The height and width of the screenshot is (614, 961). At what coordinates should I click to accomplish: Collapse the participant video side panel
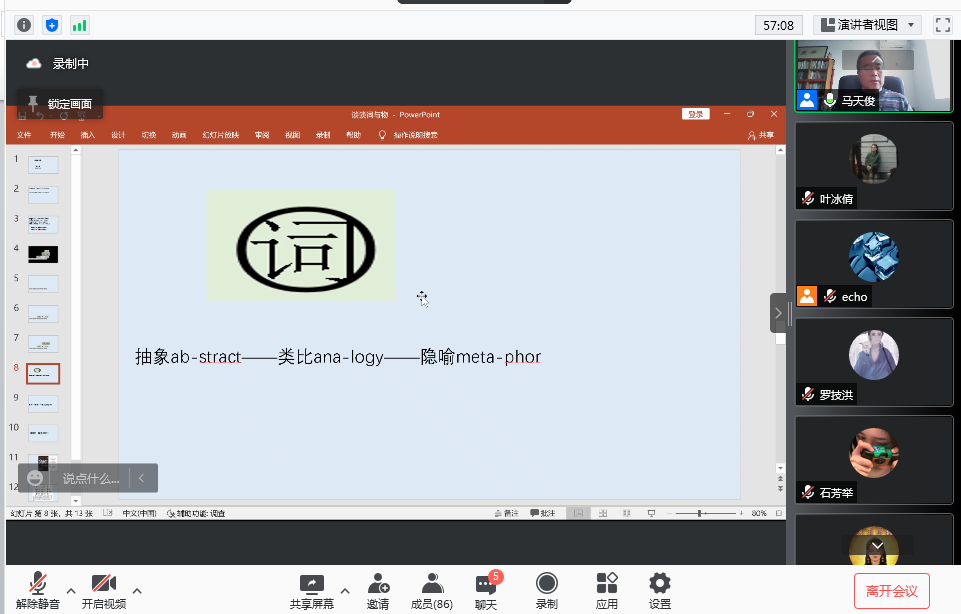tap(779, 313)
